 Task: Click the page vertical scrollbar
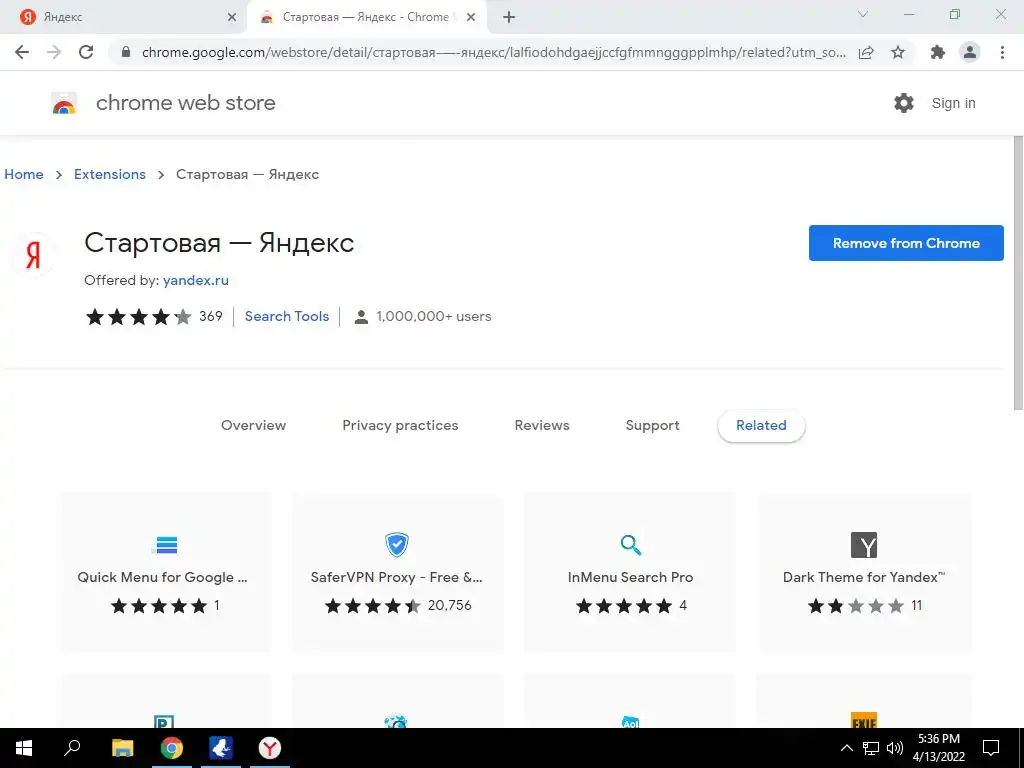[1018, 273]
